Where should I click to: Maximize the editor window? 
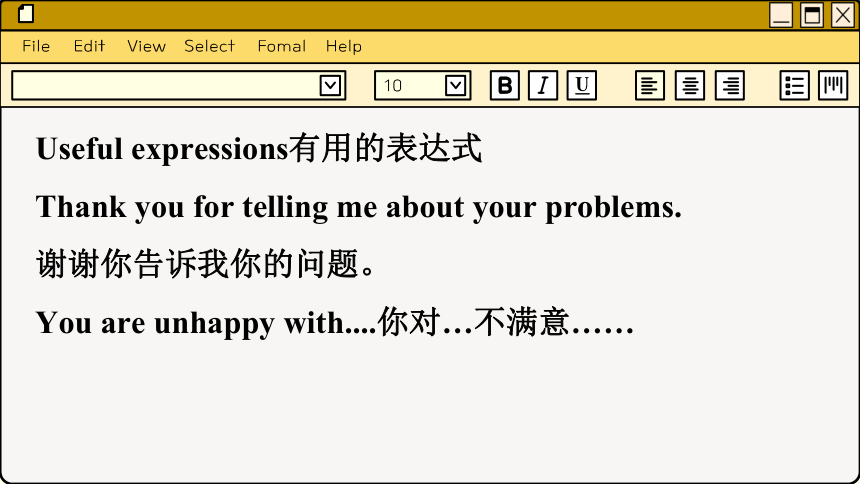[812, 15]
